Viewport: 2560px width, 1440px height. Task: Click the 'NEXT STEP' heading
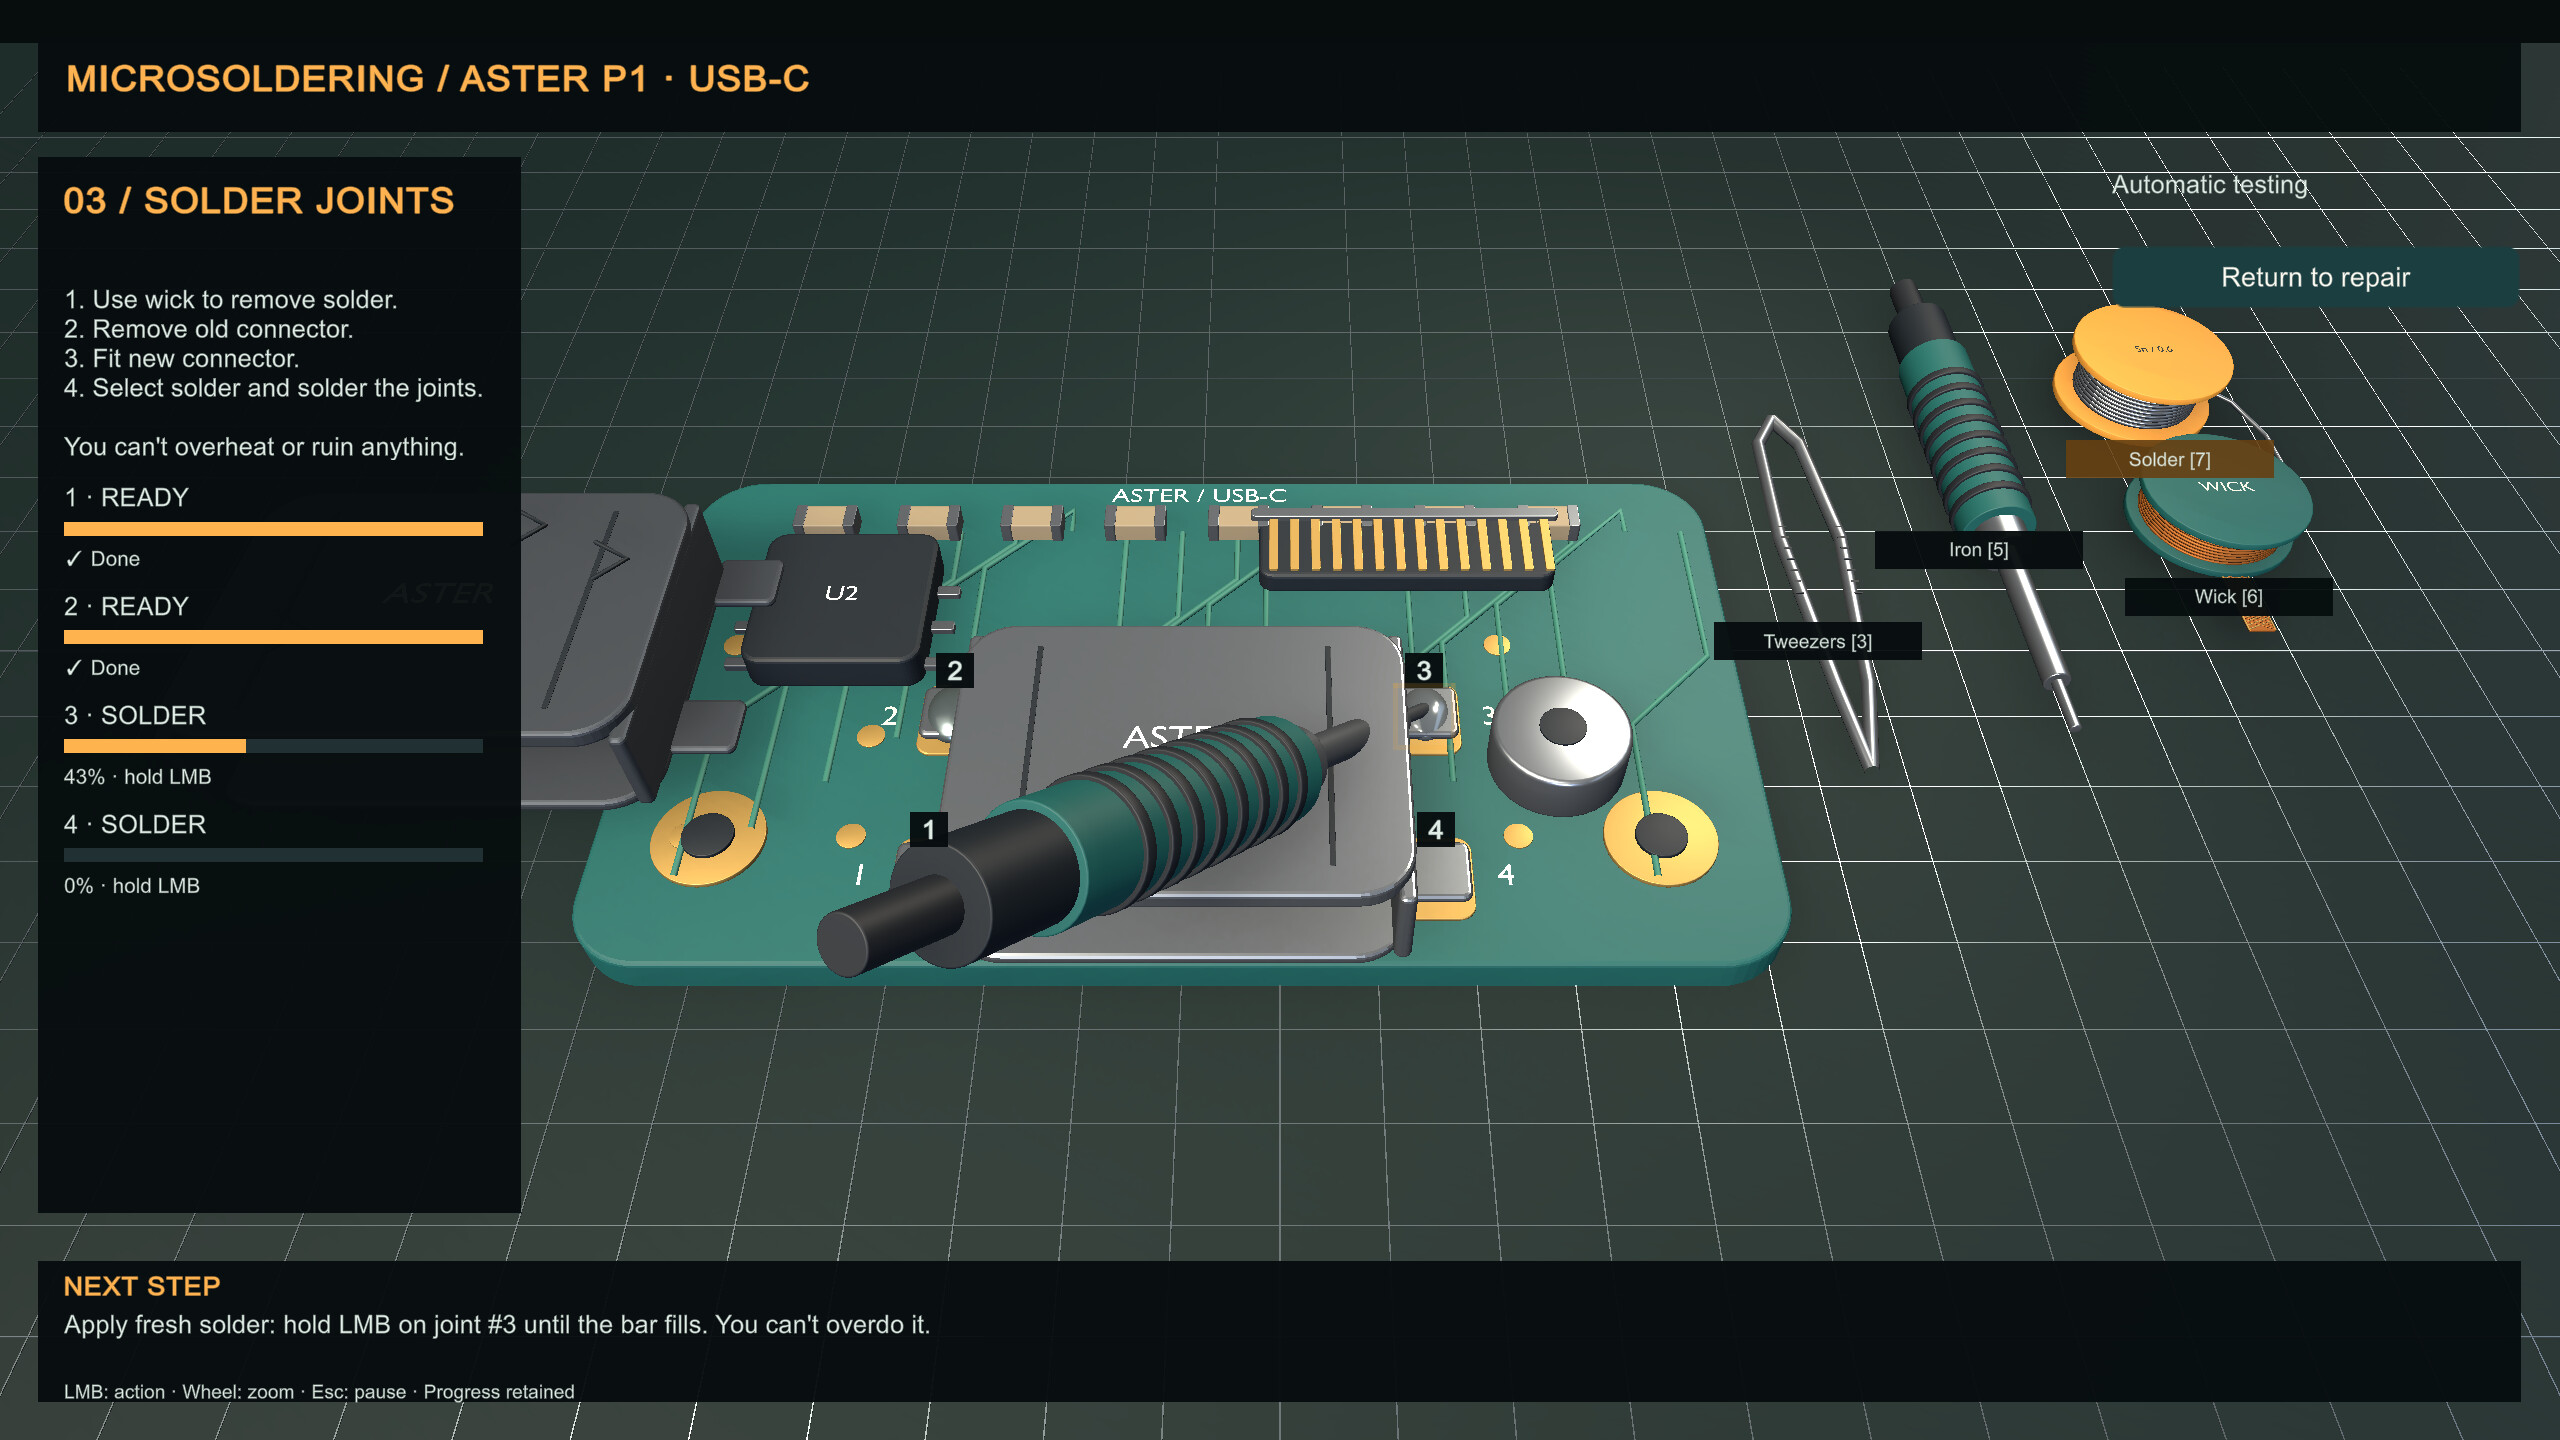142,1286
